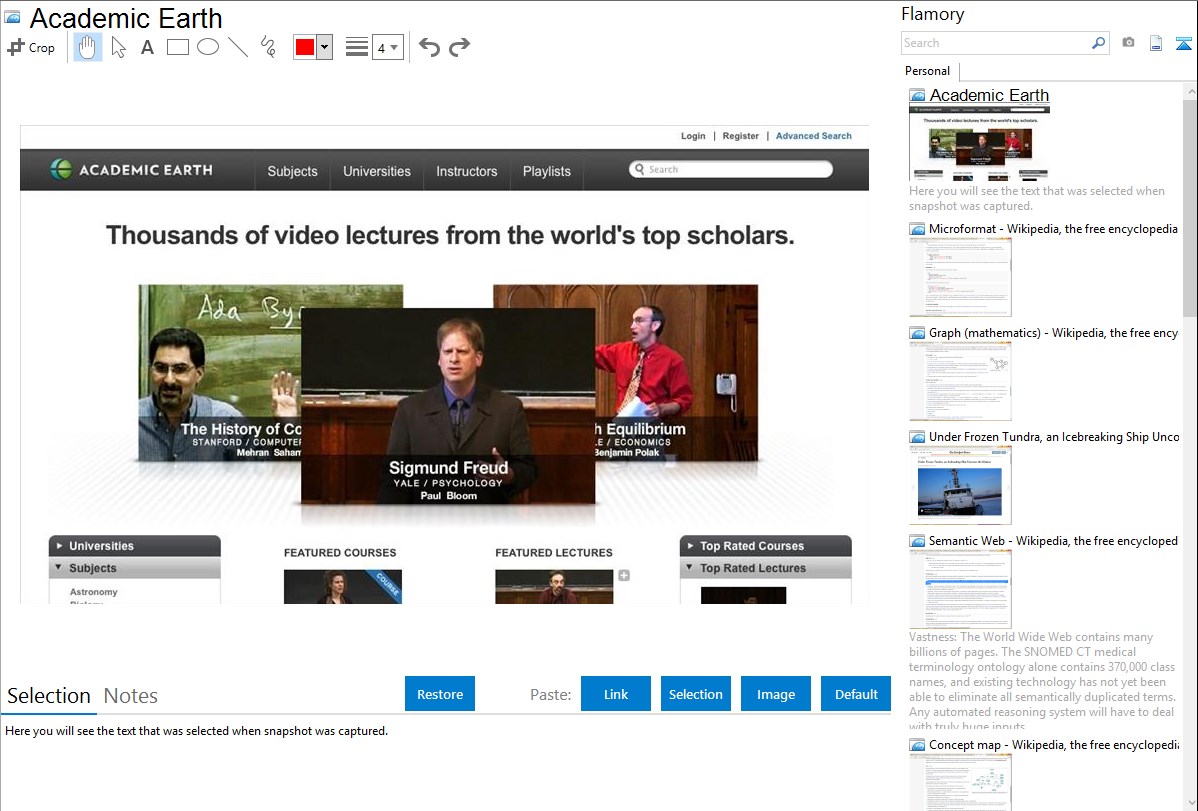Image resolution: width=1198 pixels, height=811 pixels.
Task: Activate the hand pan tool
Action: 88,47
